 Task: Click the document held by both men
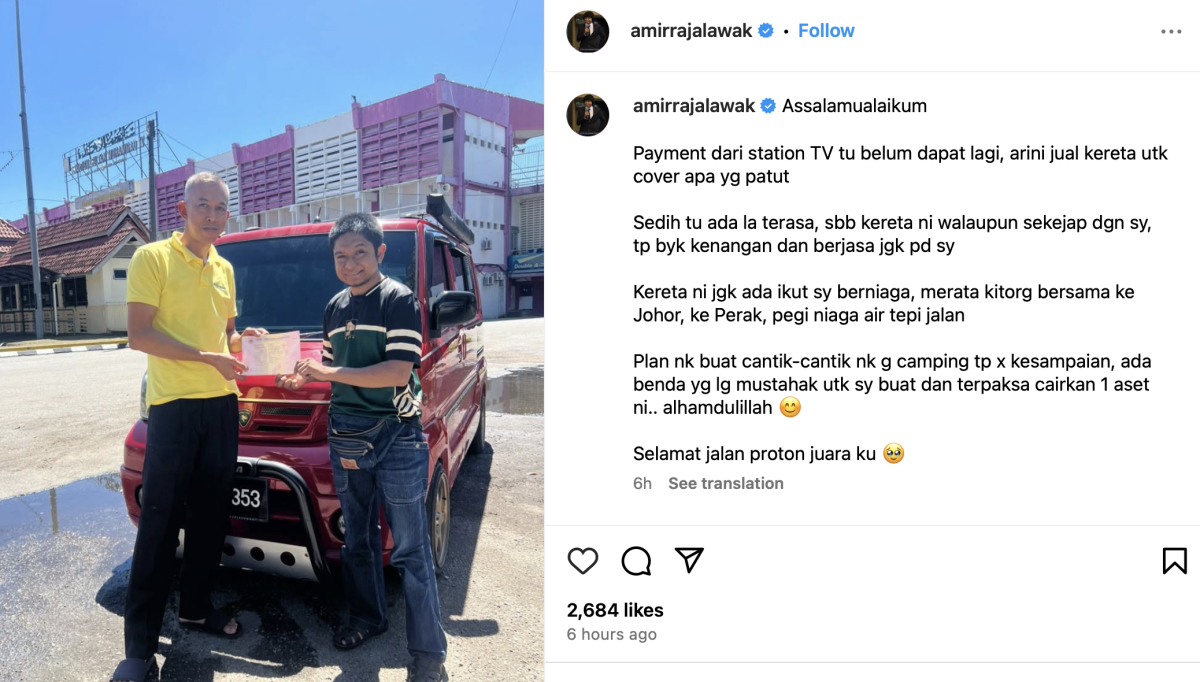(x=270, y=353)
